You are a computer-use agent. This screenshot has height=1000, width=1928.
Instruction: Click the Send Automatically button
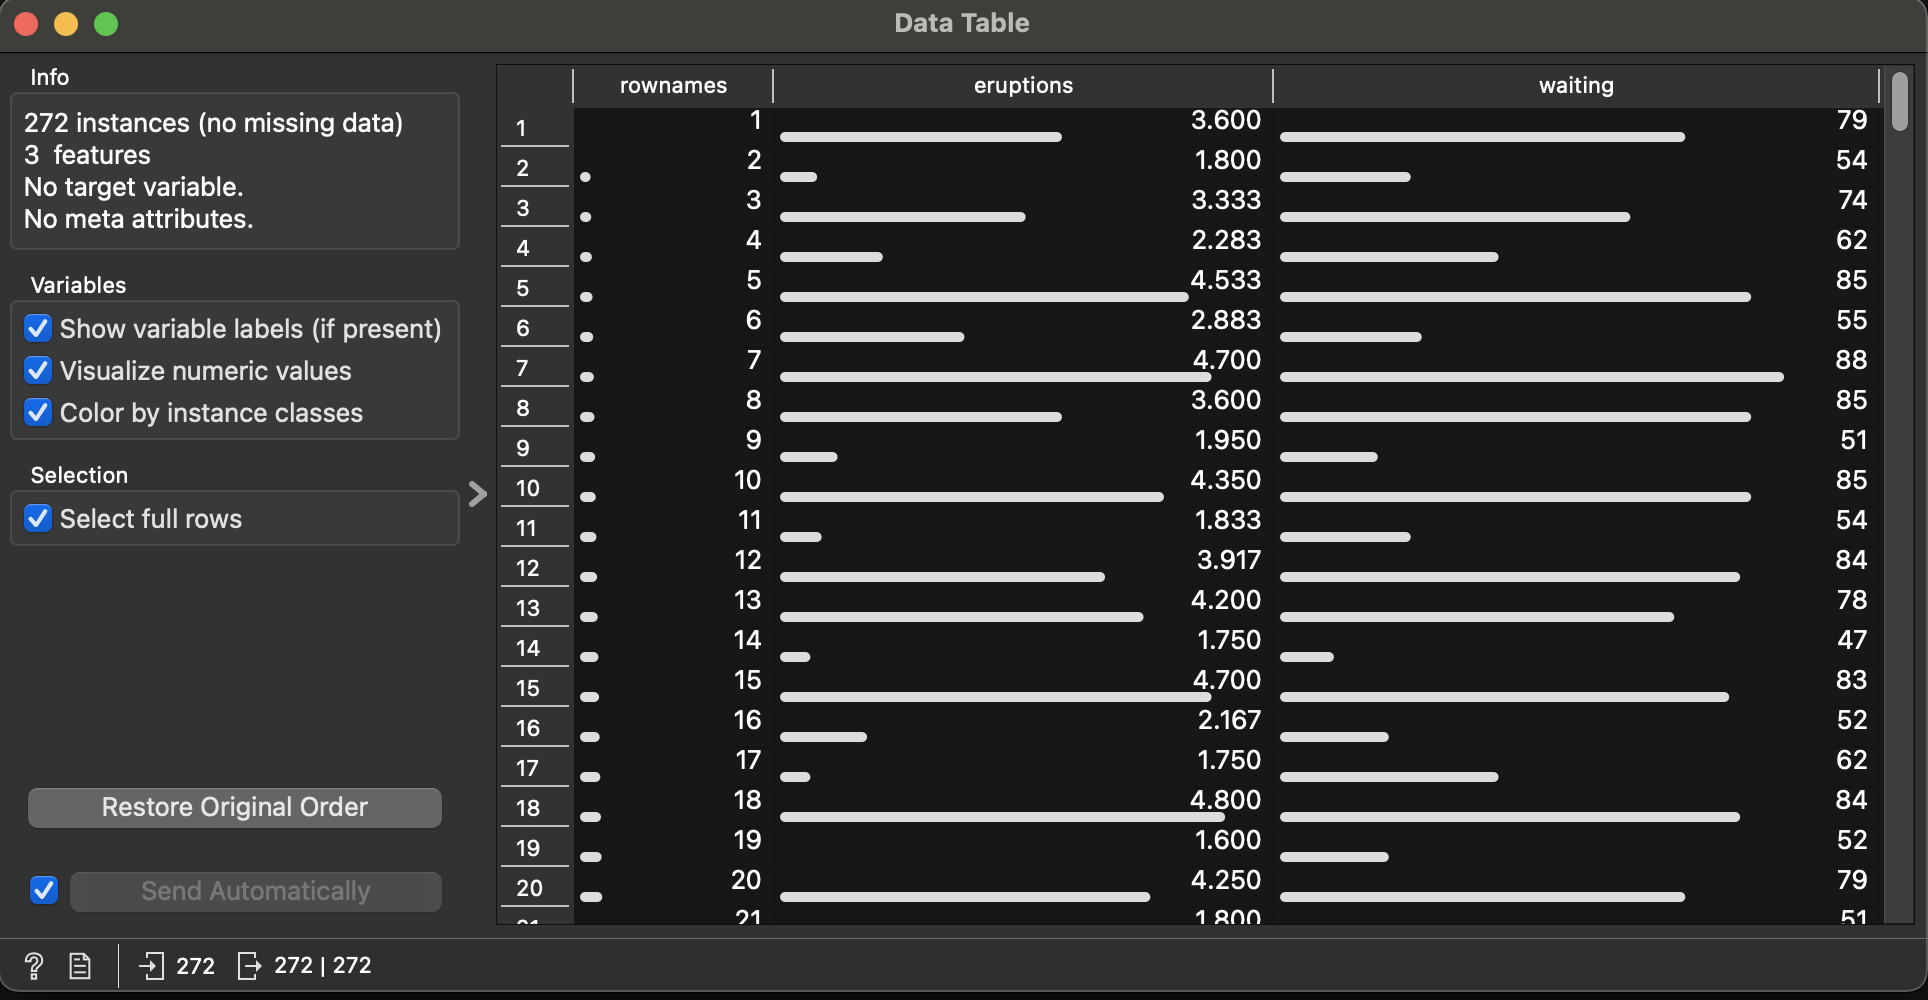255,891
